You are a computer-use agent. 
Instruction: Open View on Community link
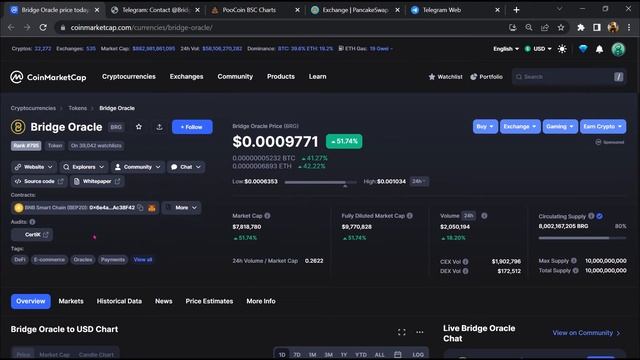[586, 333]
